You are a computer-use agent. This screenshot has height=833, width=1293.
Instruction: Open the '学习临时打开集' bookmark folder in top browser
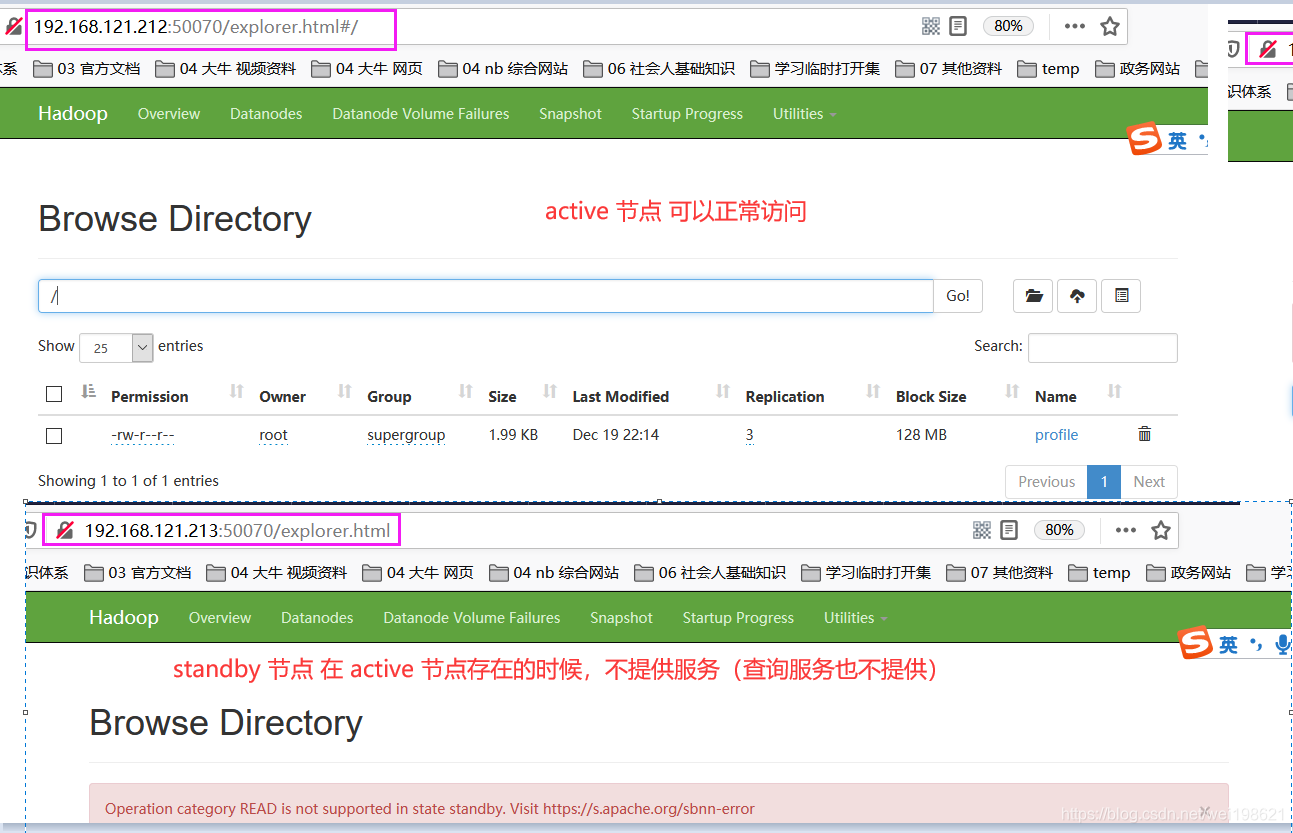(x=814, y=69)
